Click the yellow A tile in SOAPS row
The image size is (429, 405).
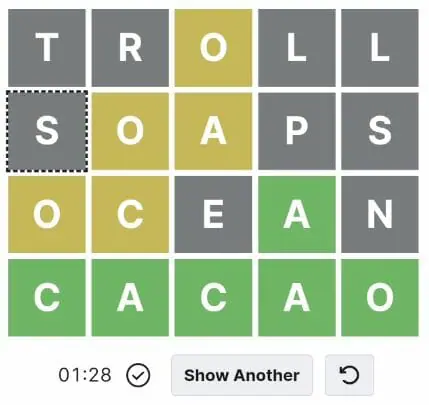(213, 131)
